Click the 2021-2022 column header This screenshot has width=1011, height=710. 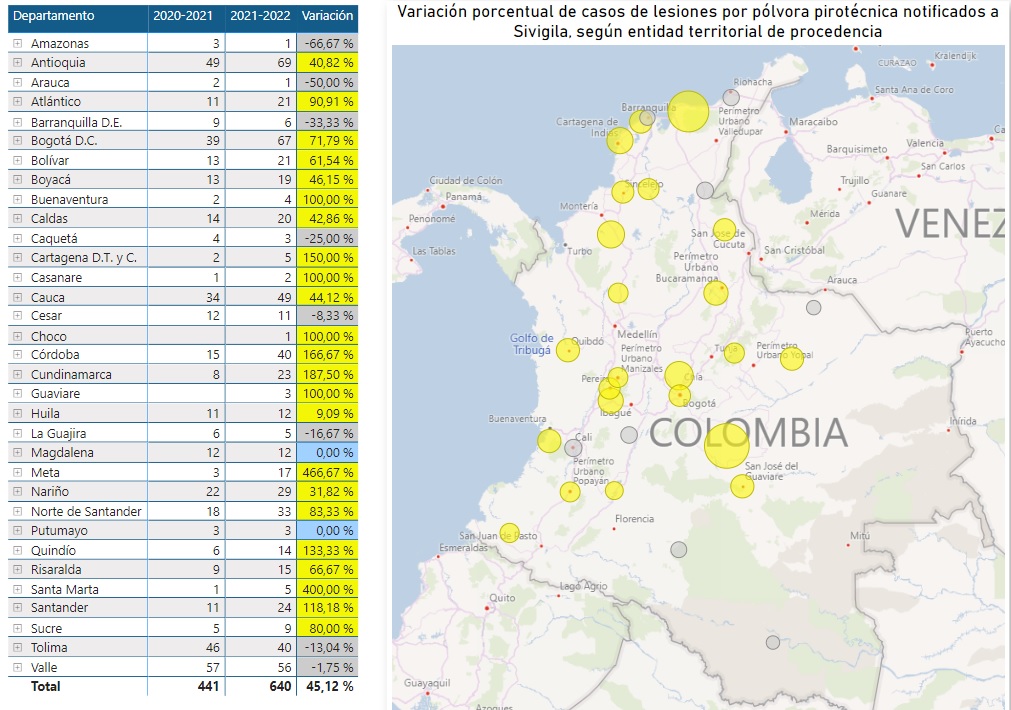coord(260,16)
